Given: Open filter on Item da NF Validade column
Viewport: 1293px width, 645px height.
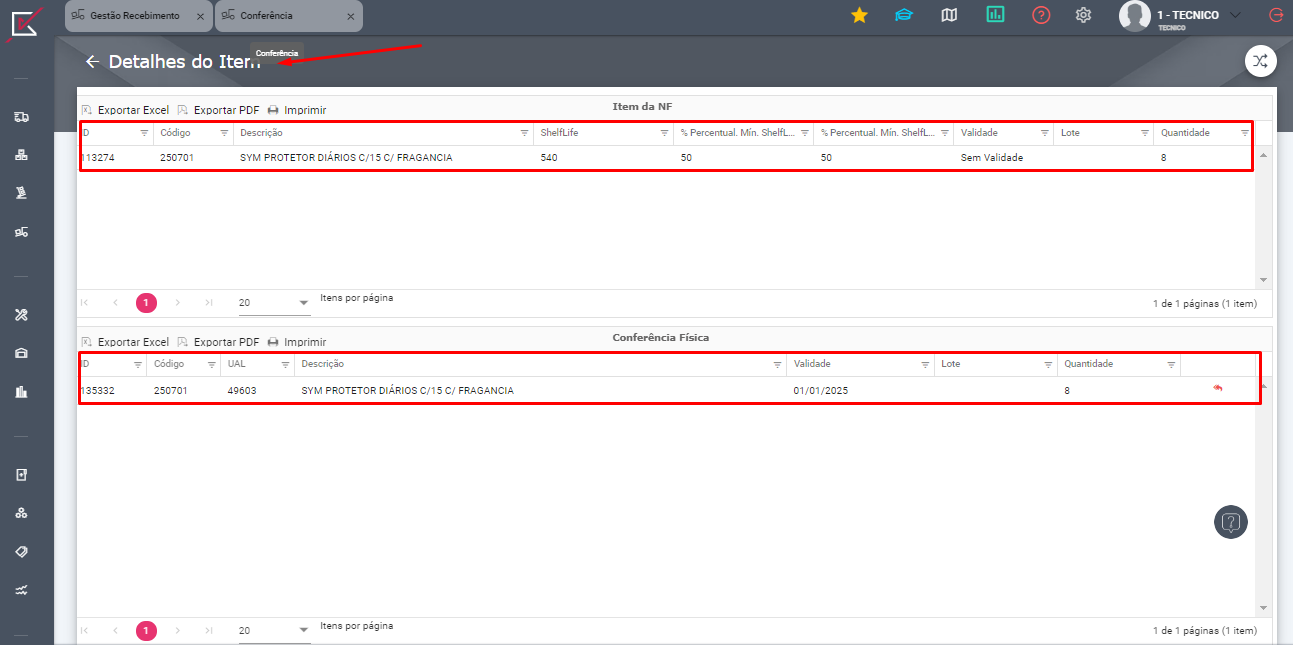Looking at the screenshot, I should 1044,133.
